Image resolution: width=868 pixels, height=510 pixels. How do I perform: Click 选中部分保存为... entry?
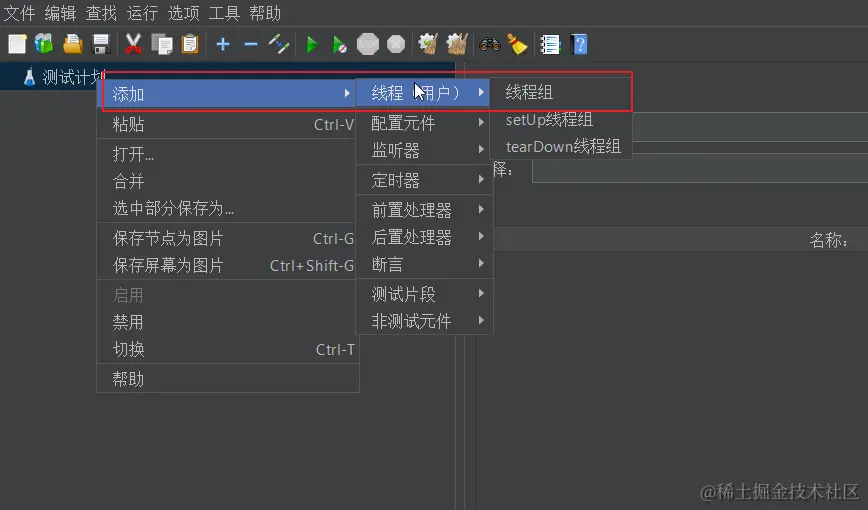(227, 208)
